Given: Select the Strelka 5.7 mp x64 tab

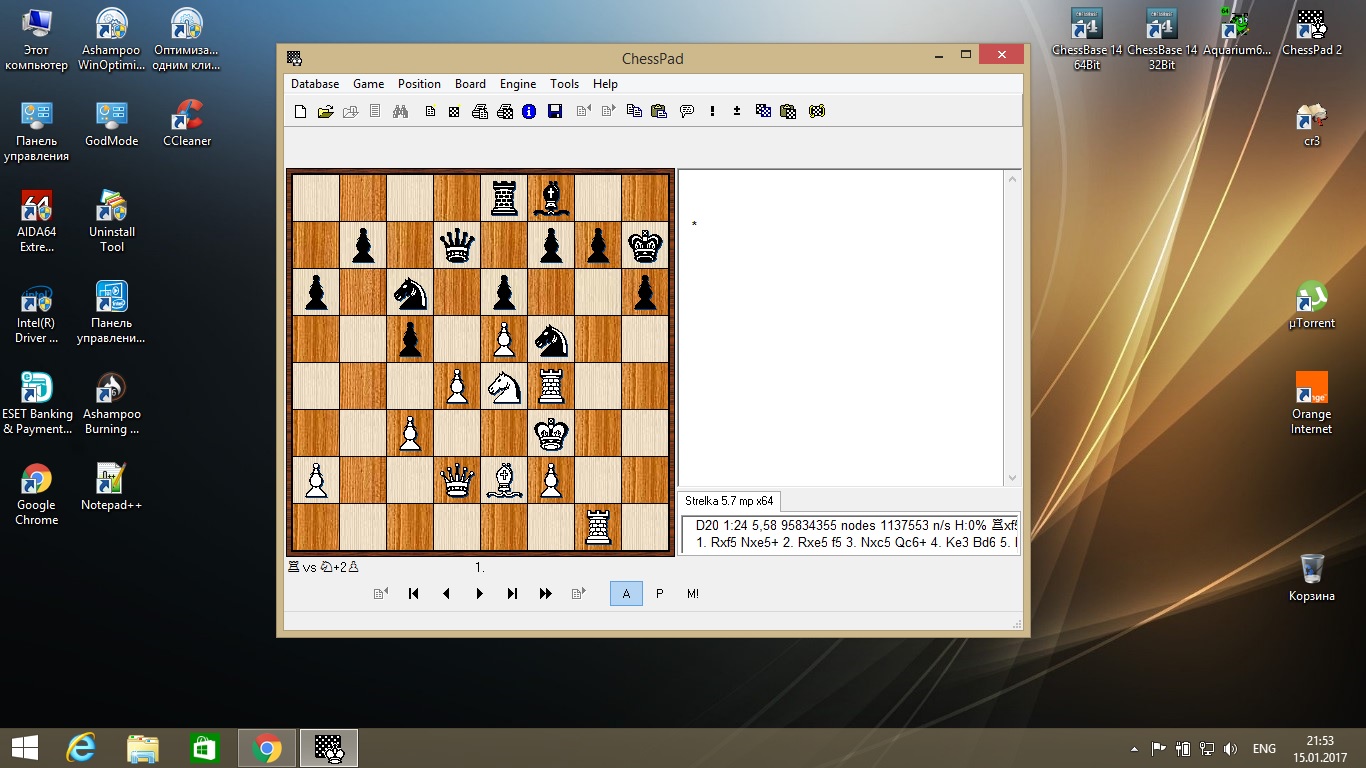Looking at the screenshot, I should [x=729, y=501].
